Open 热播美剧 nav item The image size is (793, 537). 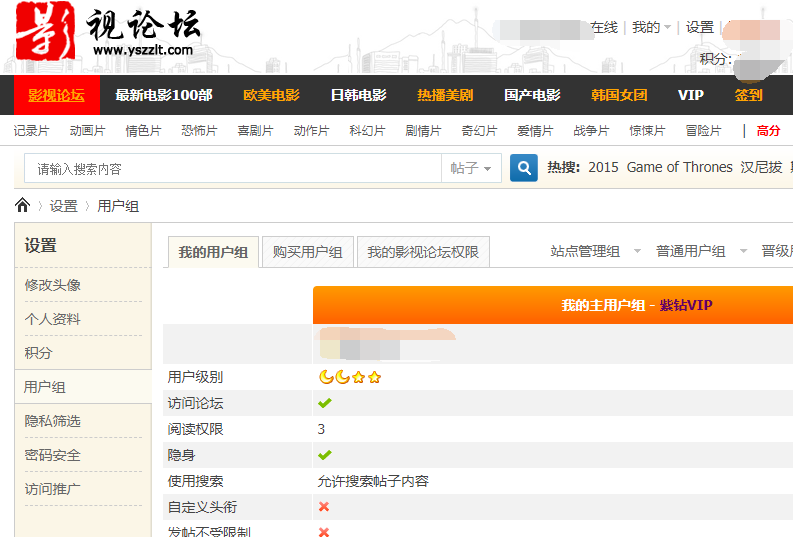(x=445, y=95)
